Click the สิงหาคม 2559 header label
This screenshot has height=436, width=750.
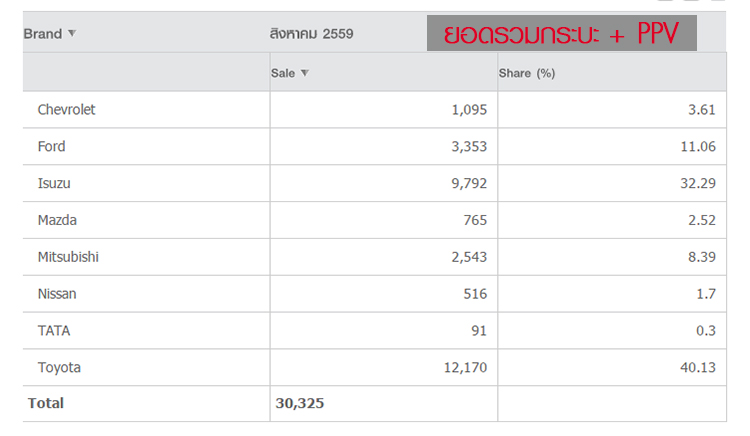(x=311, y=34)
